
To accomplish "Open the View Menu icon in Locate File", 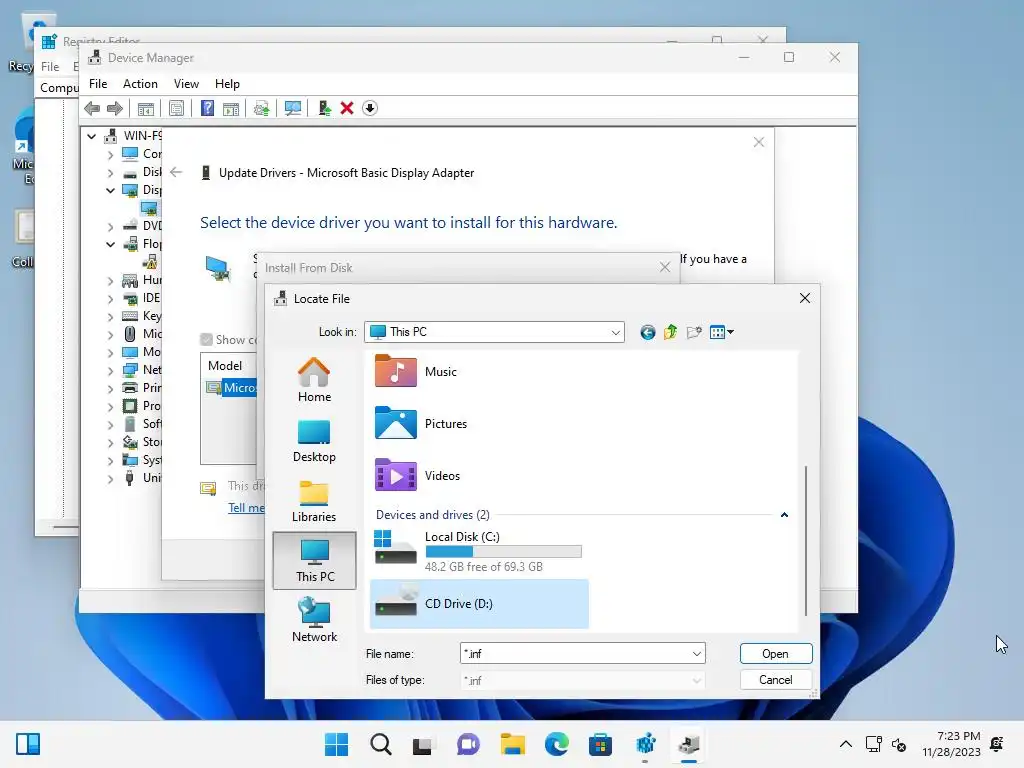I will [722, 332].
